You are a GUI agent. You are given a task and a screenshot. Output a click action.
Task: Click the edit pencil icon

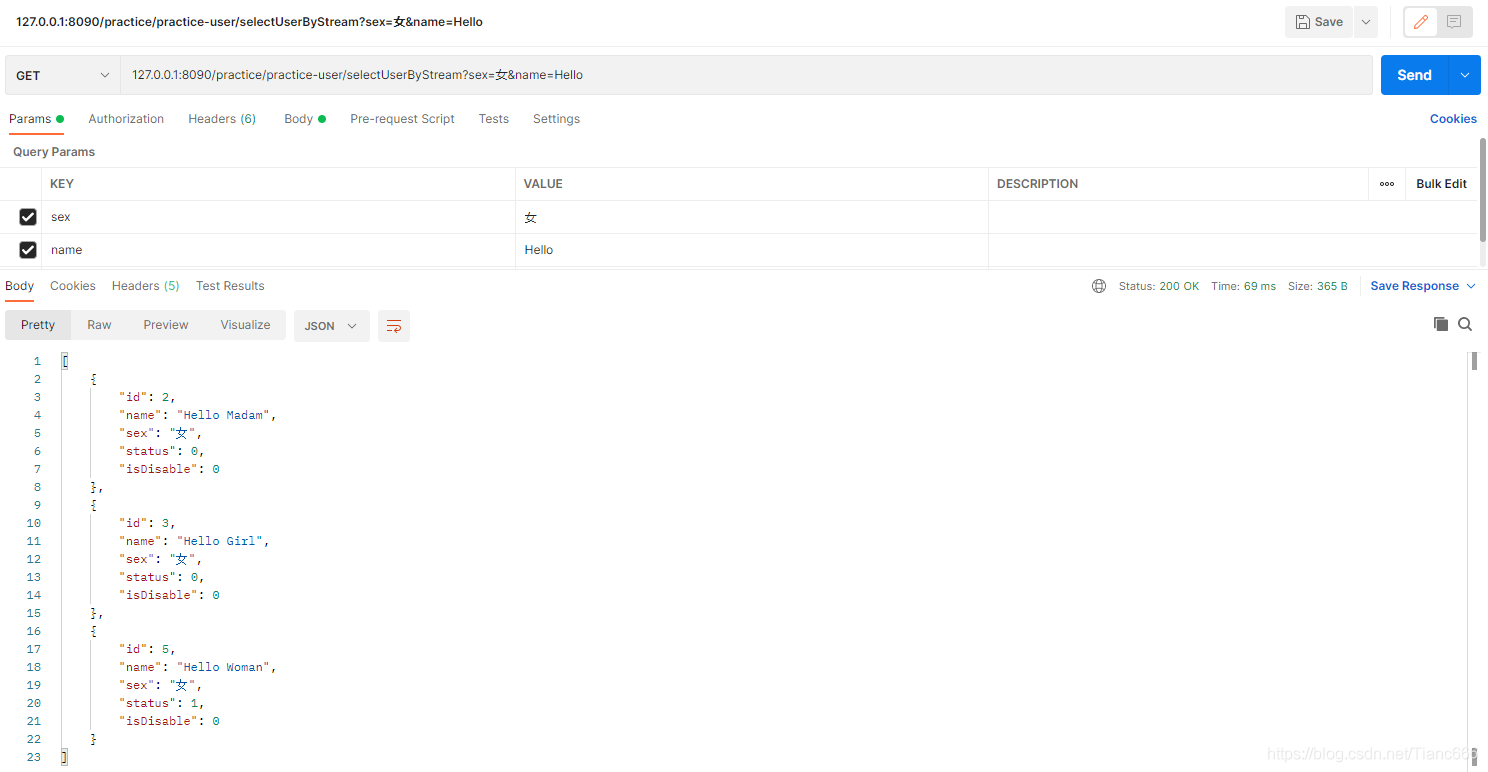(1421, 22)
